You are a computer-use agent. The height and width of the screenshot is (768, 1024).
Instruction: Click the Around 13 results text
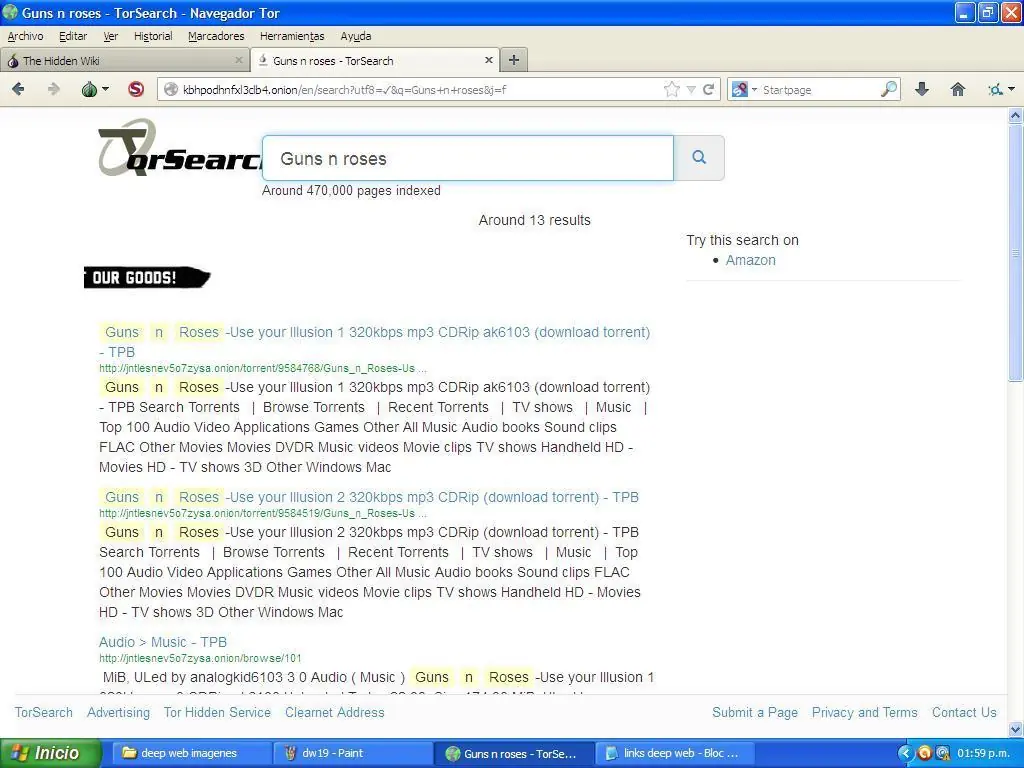coord(534,220)
